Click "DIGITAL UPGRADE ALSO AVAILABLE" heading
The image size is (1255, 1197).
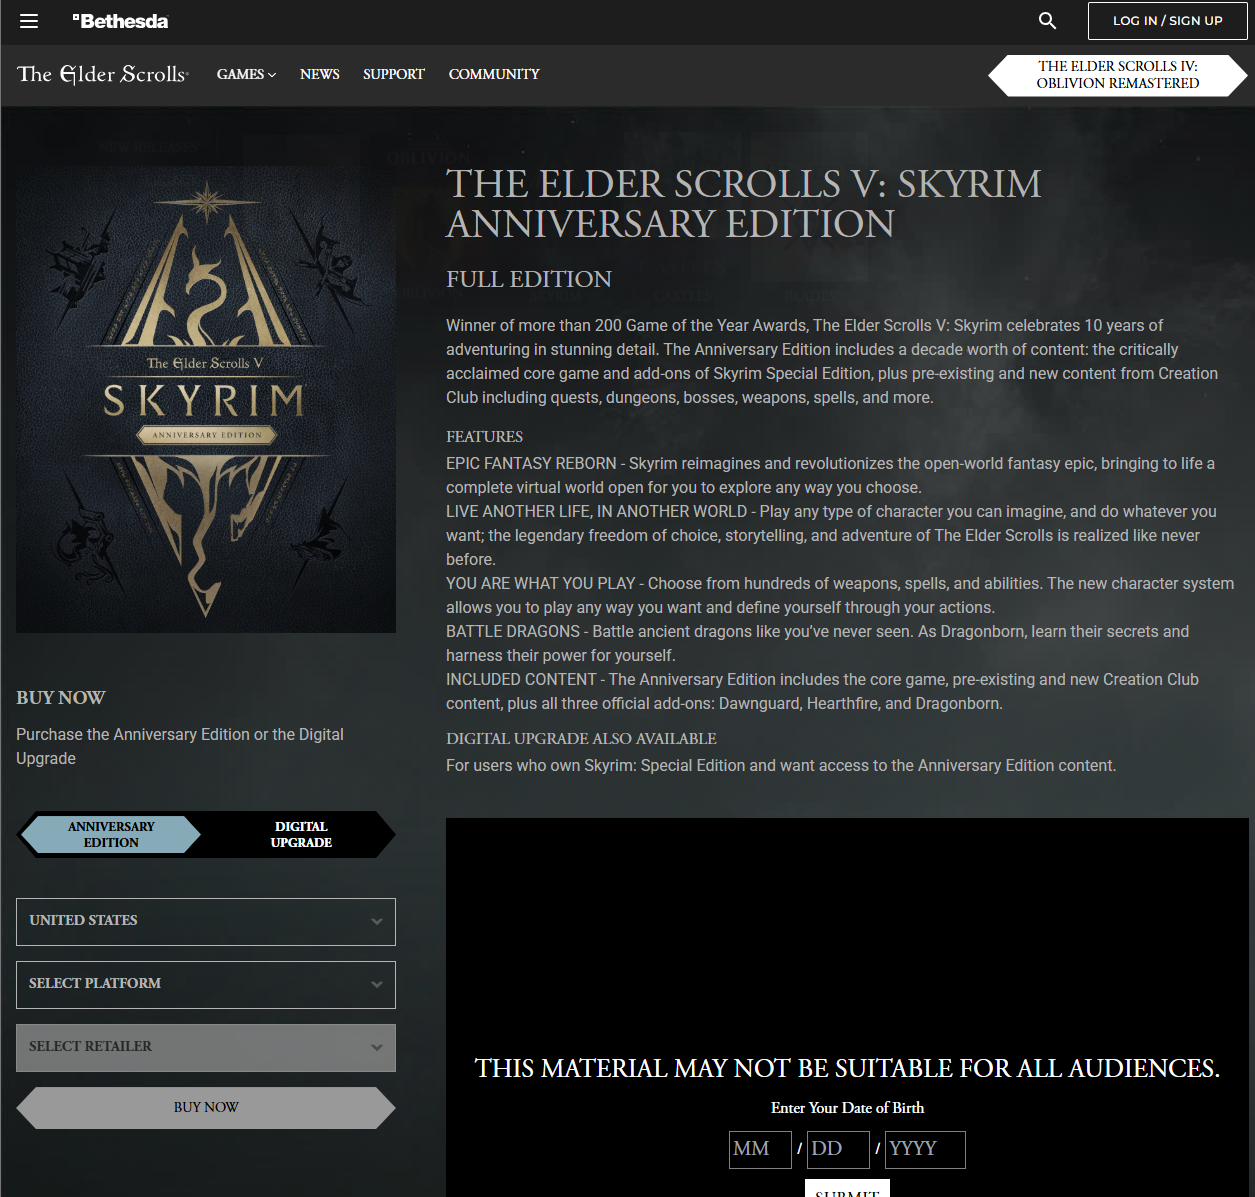pyautogui.click(x=581, y=739)
